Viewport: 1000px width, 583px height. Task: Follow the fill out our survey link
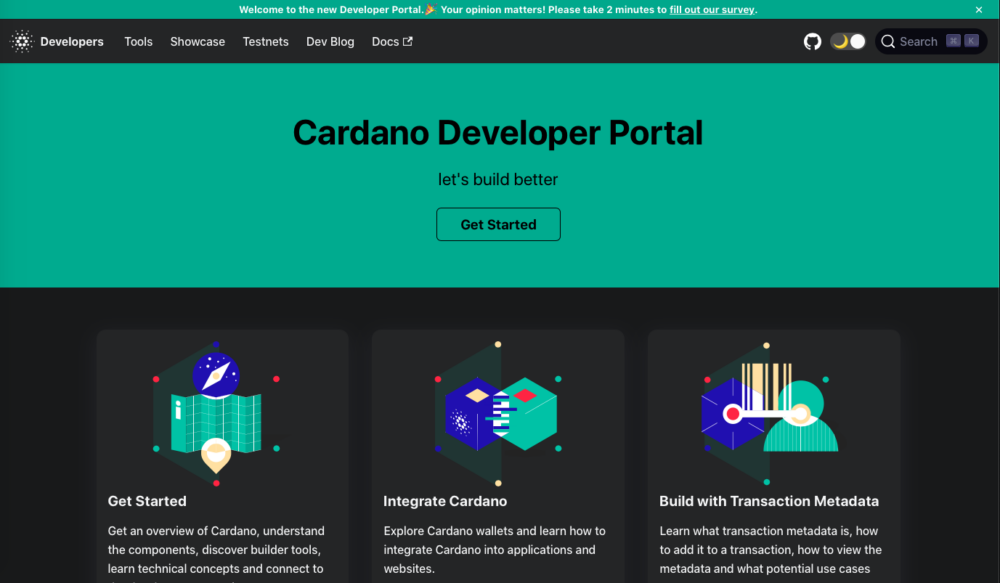coord(712,9)
